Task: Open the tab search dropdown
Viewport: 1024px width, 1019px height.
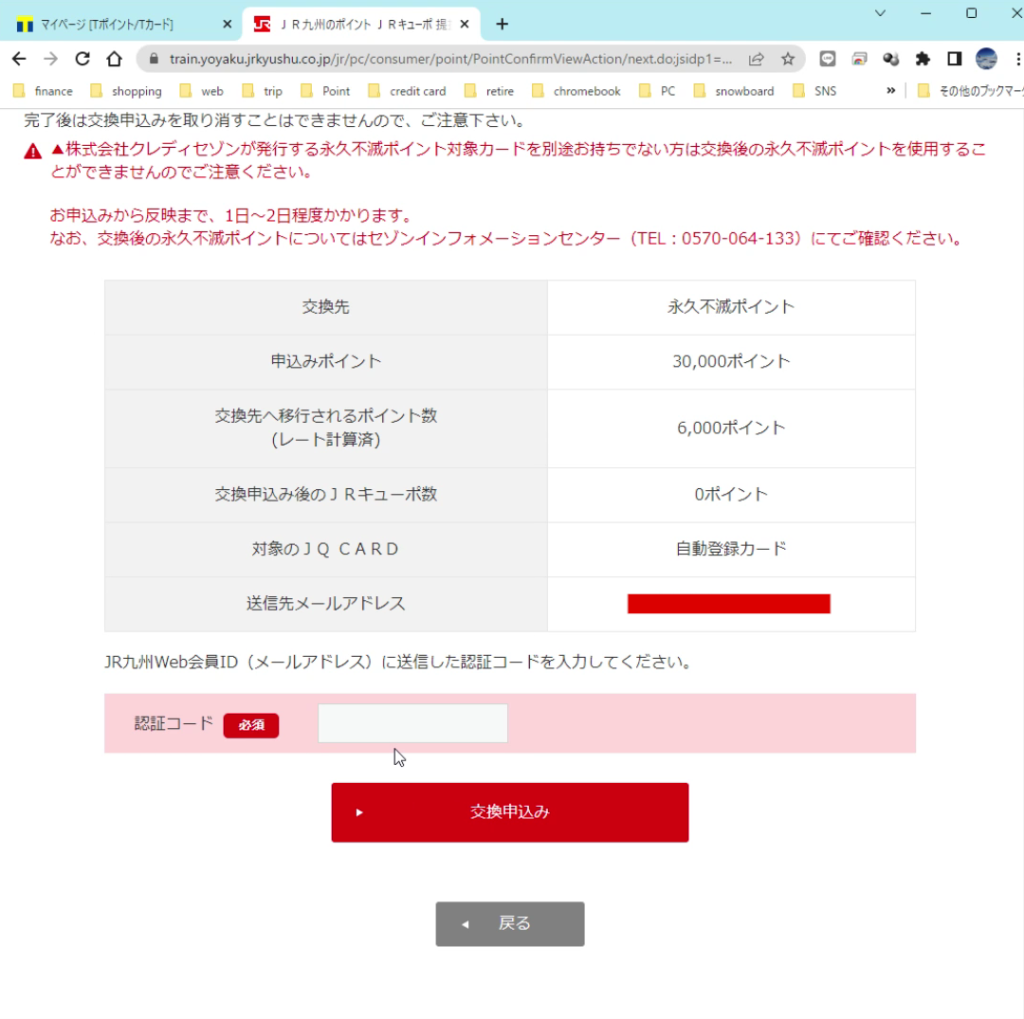Action: pos(880,13)
